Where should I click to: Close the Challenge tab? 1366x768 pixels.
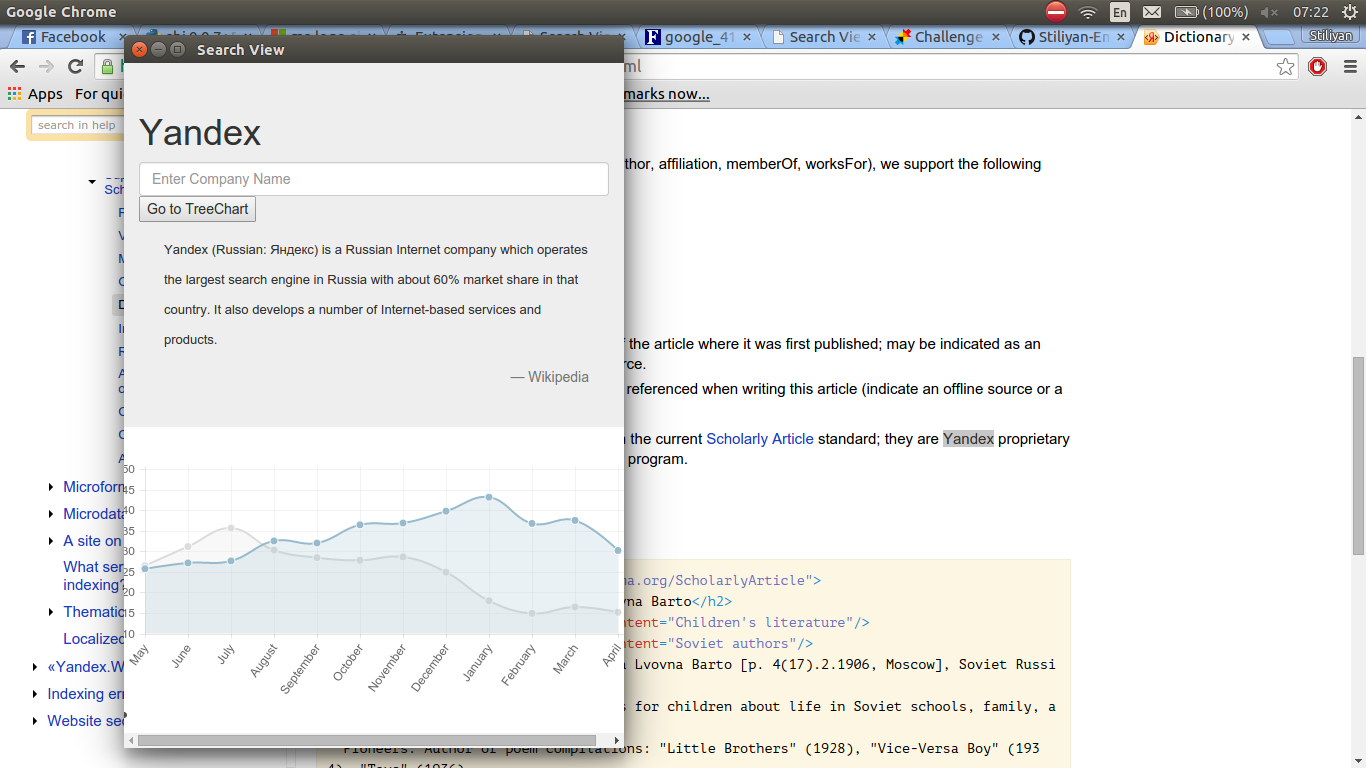tap(996, 37)
